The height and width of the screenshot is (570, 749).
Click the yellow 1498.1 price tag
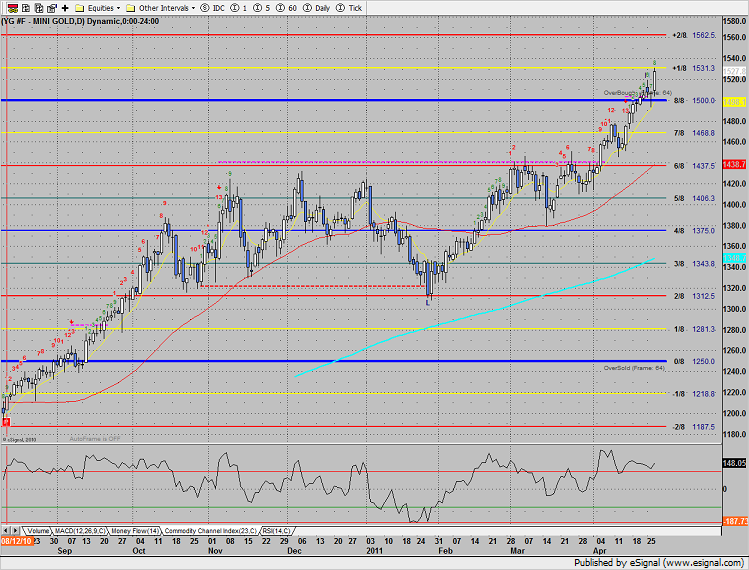pyautogui.click(x=734, y=102)
